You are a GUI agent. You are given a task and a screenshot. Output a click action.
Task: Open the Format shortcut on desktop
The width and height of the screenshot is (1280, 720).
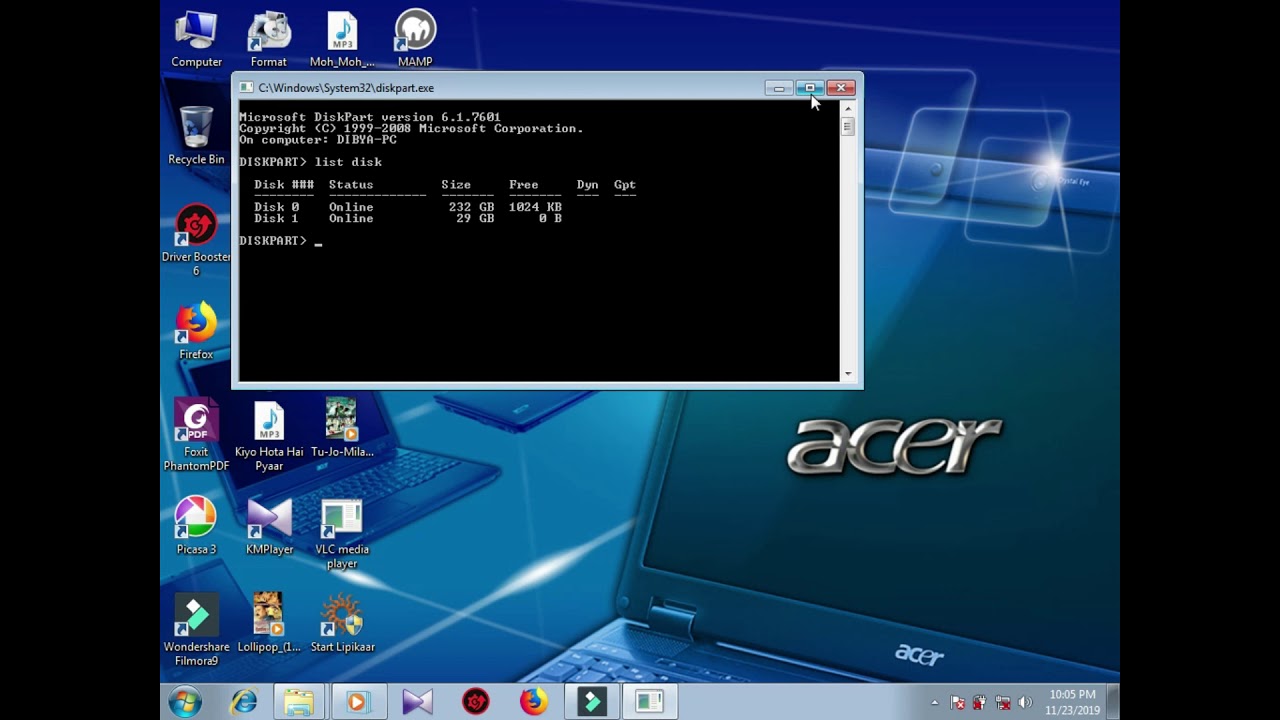[268, 40]
